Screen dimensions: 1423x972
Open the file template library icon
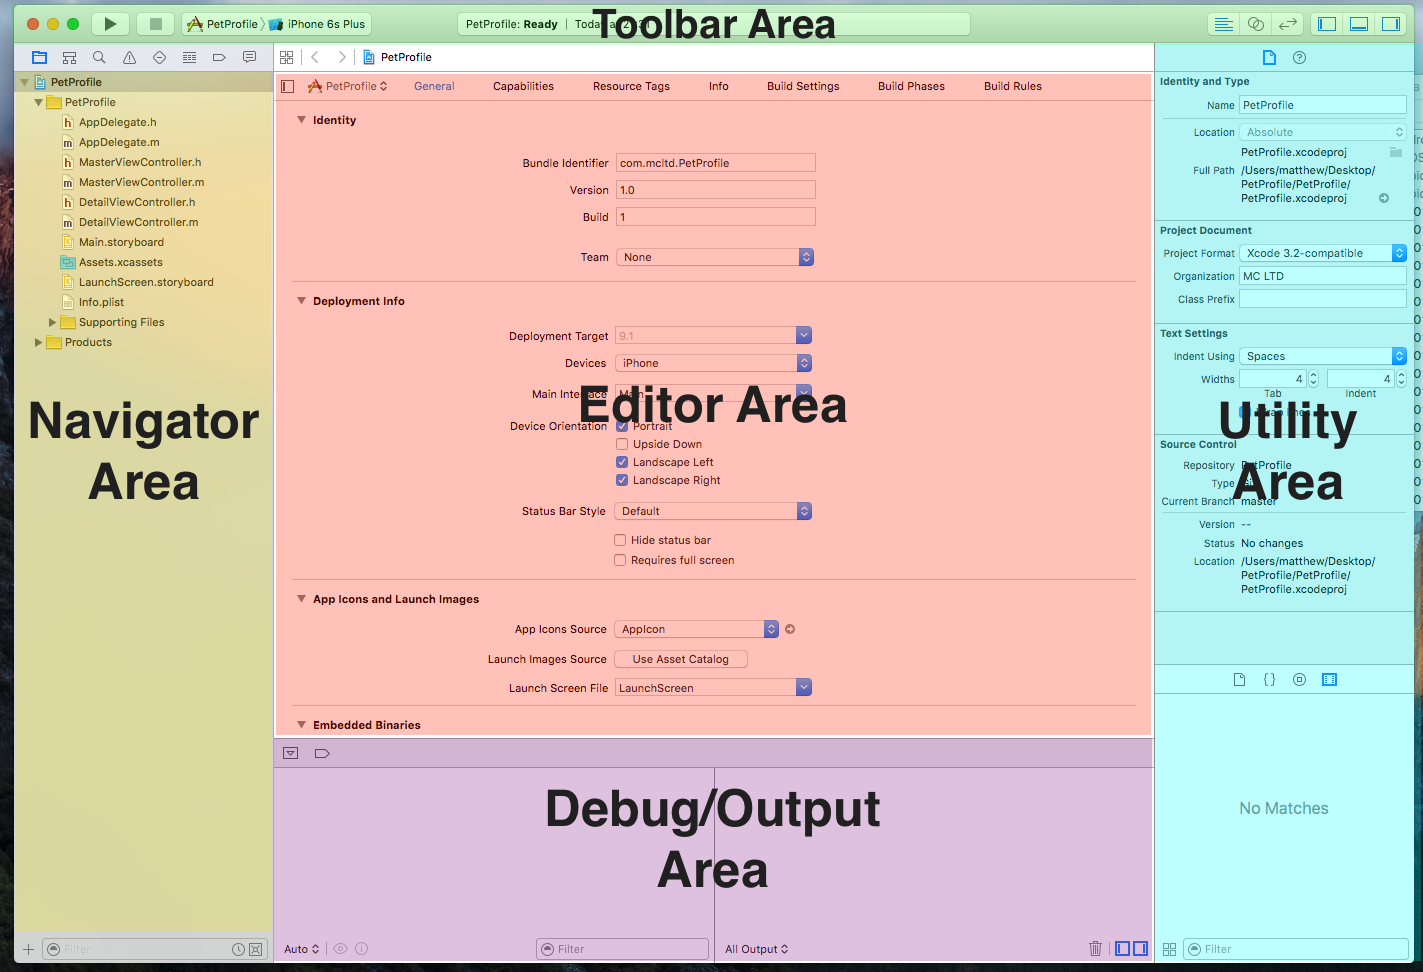click(x=1239, y=680)
